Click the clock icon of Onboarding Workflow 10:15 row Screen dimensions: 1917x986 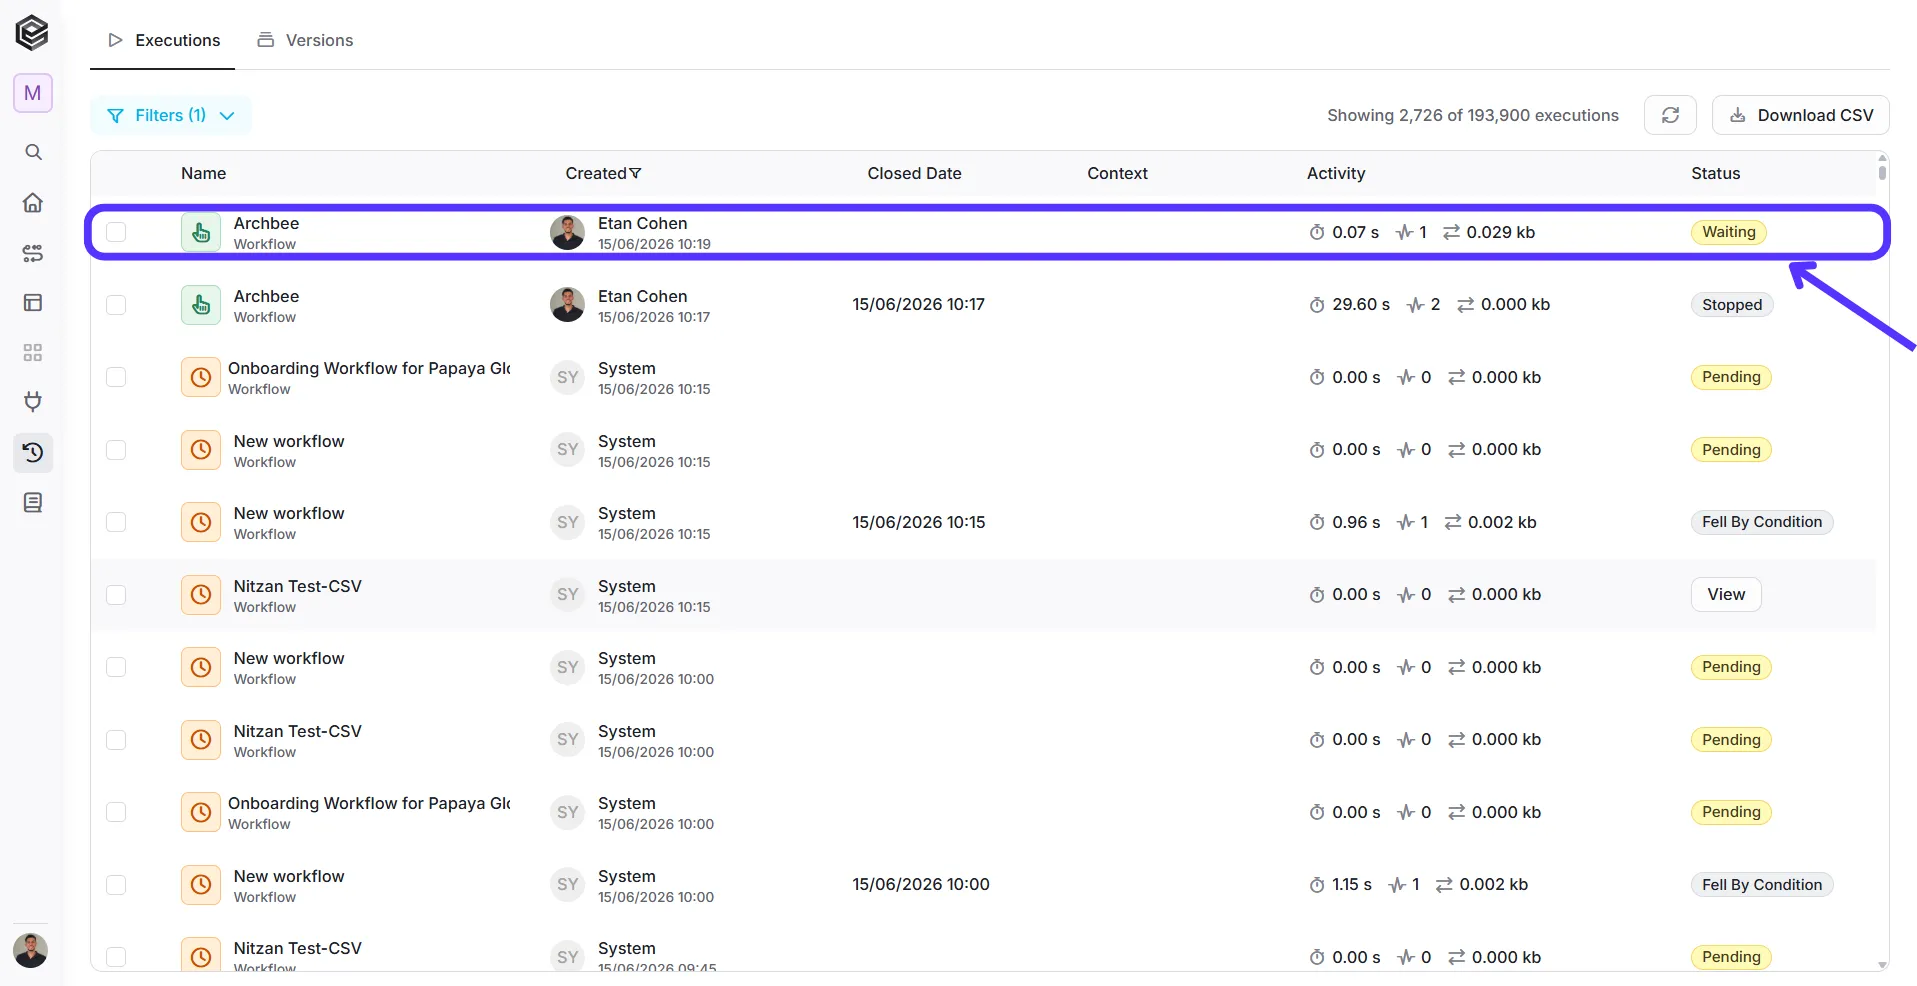pos(201,377)
